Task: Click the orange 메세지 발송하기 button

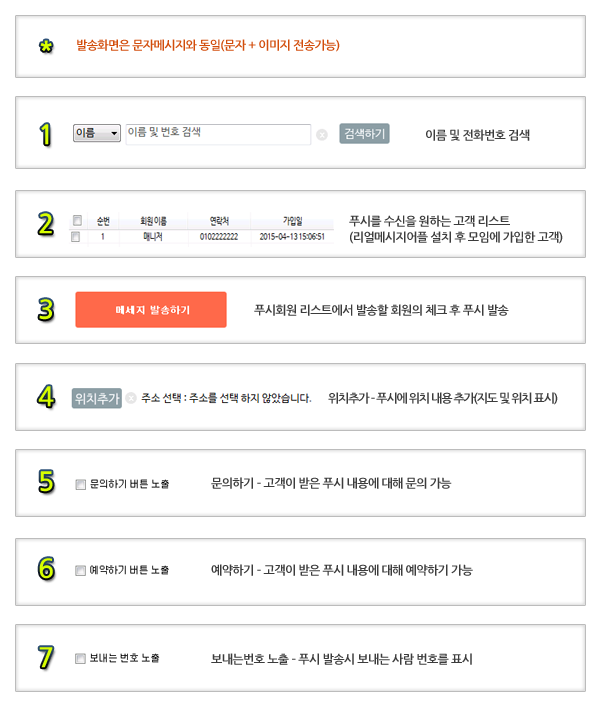Action: click(151, 309)
